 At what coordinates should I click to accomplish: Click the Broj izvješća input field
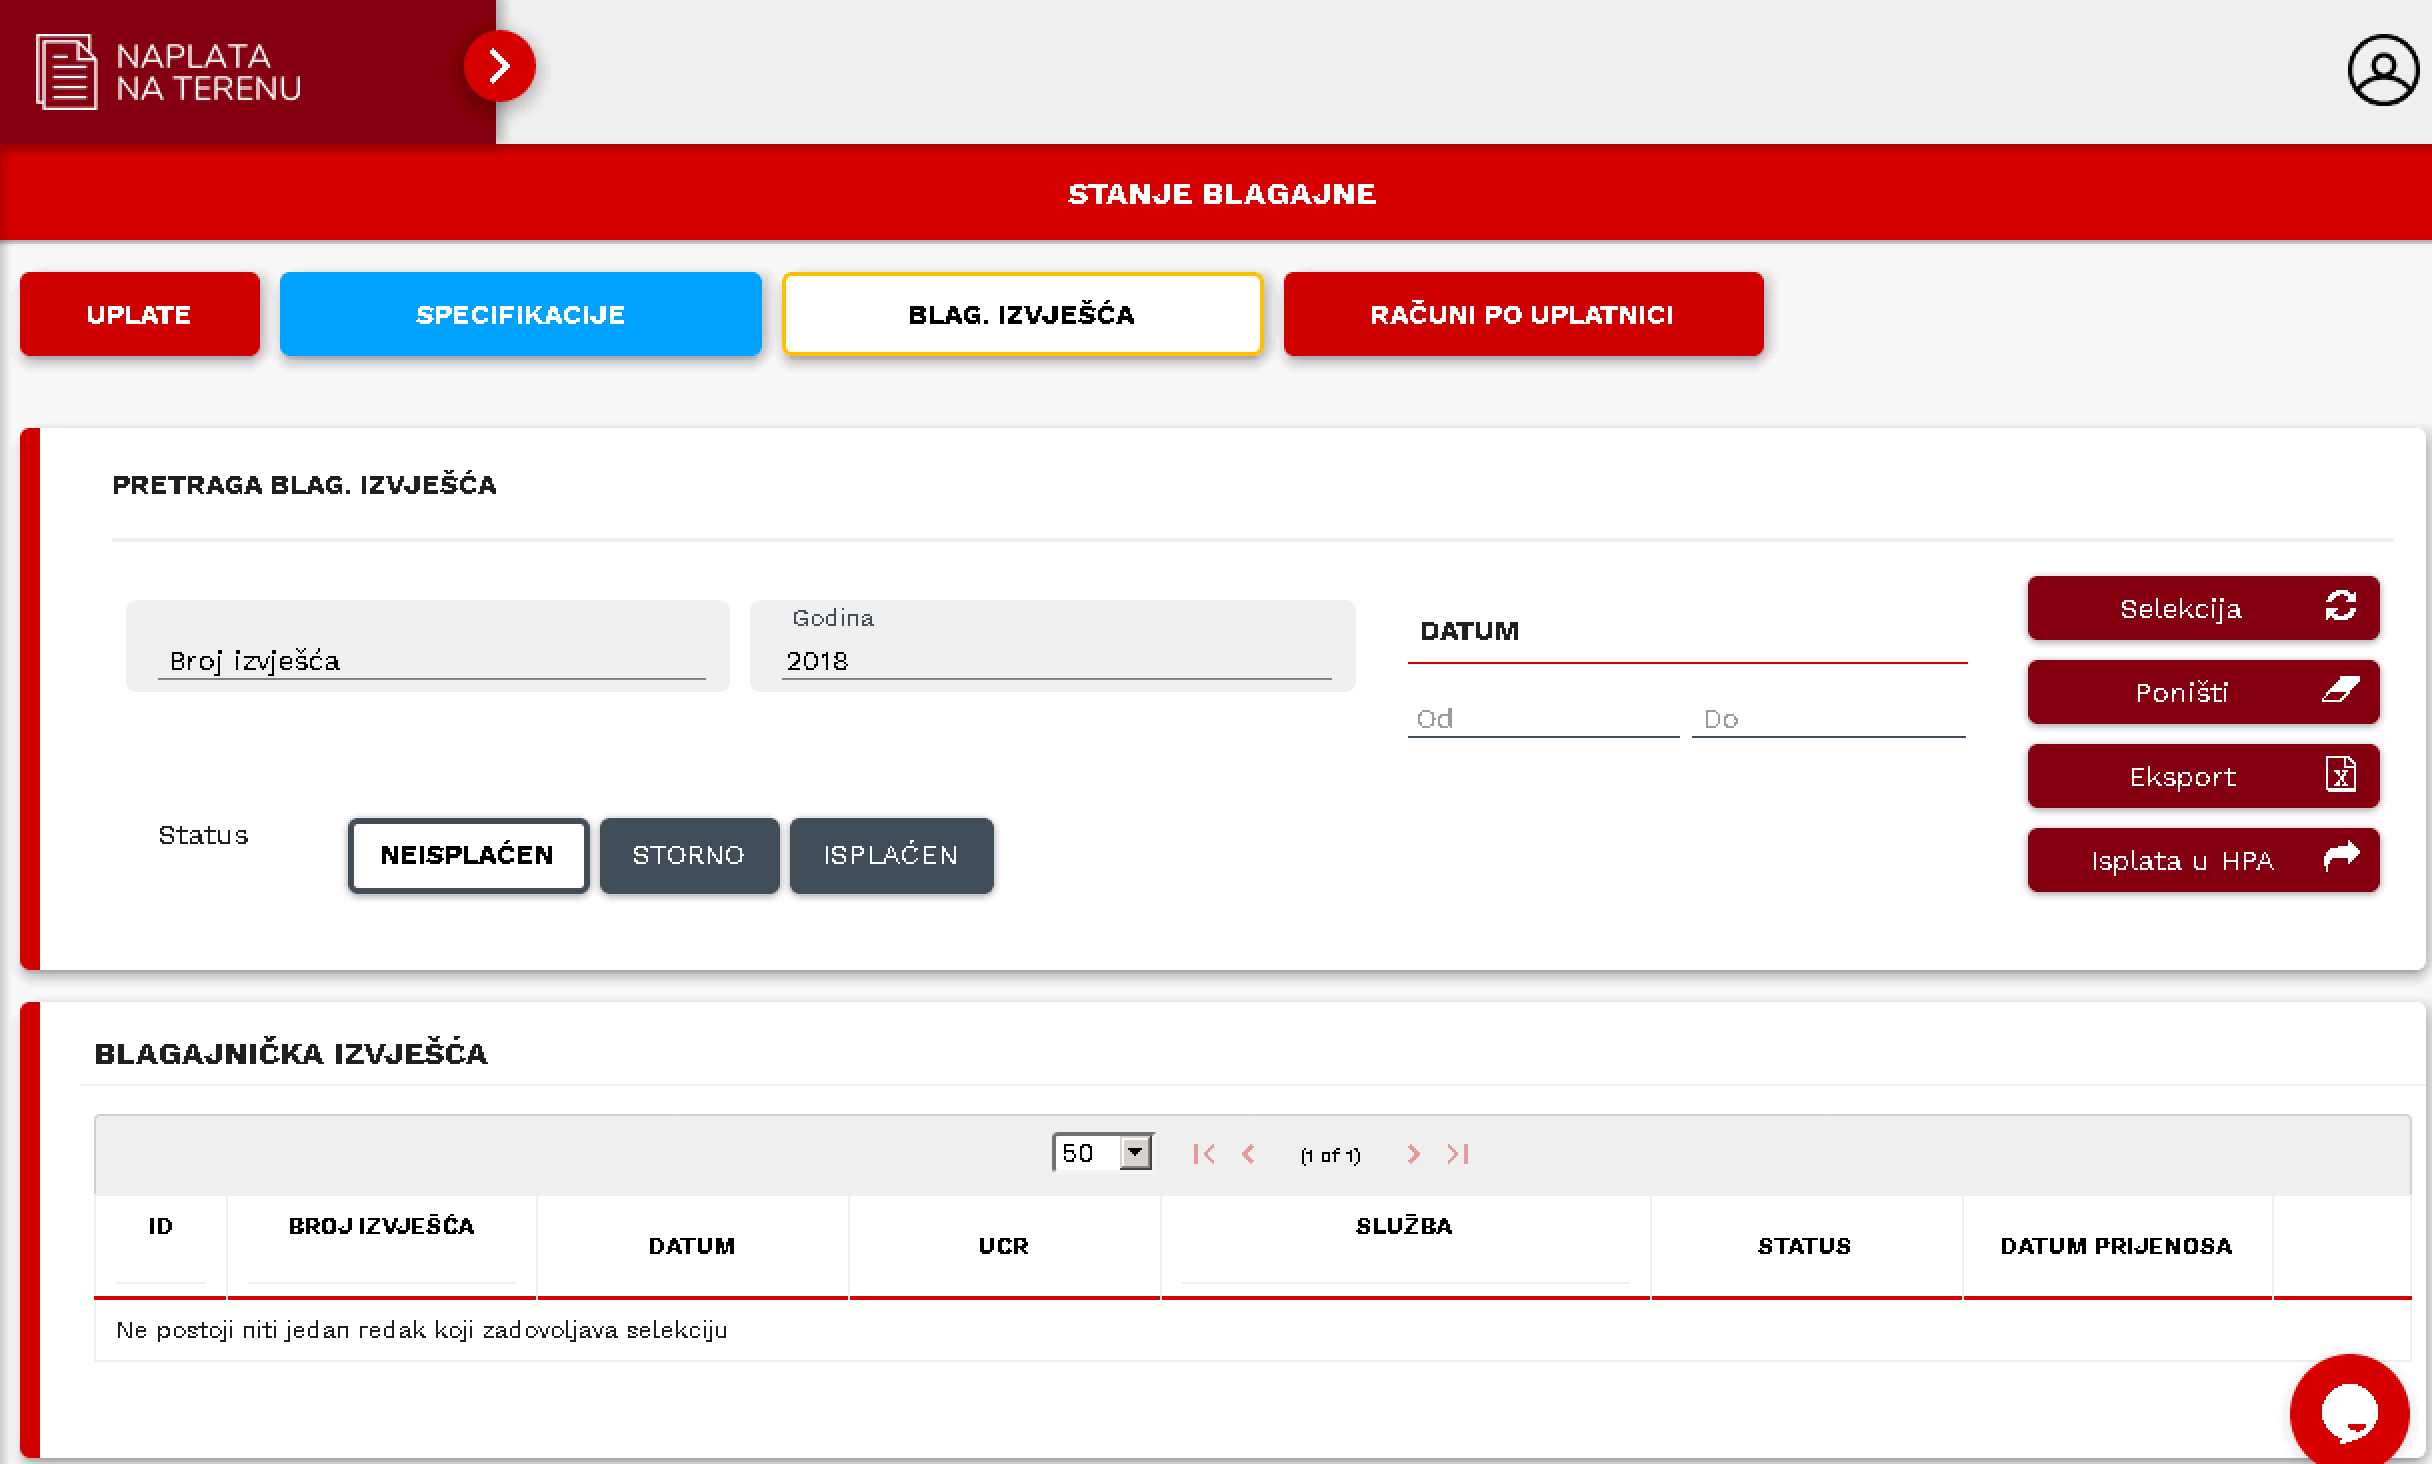coord(431,660)
